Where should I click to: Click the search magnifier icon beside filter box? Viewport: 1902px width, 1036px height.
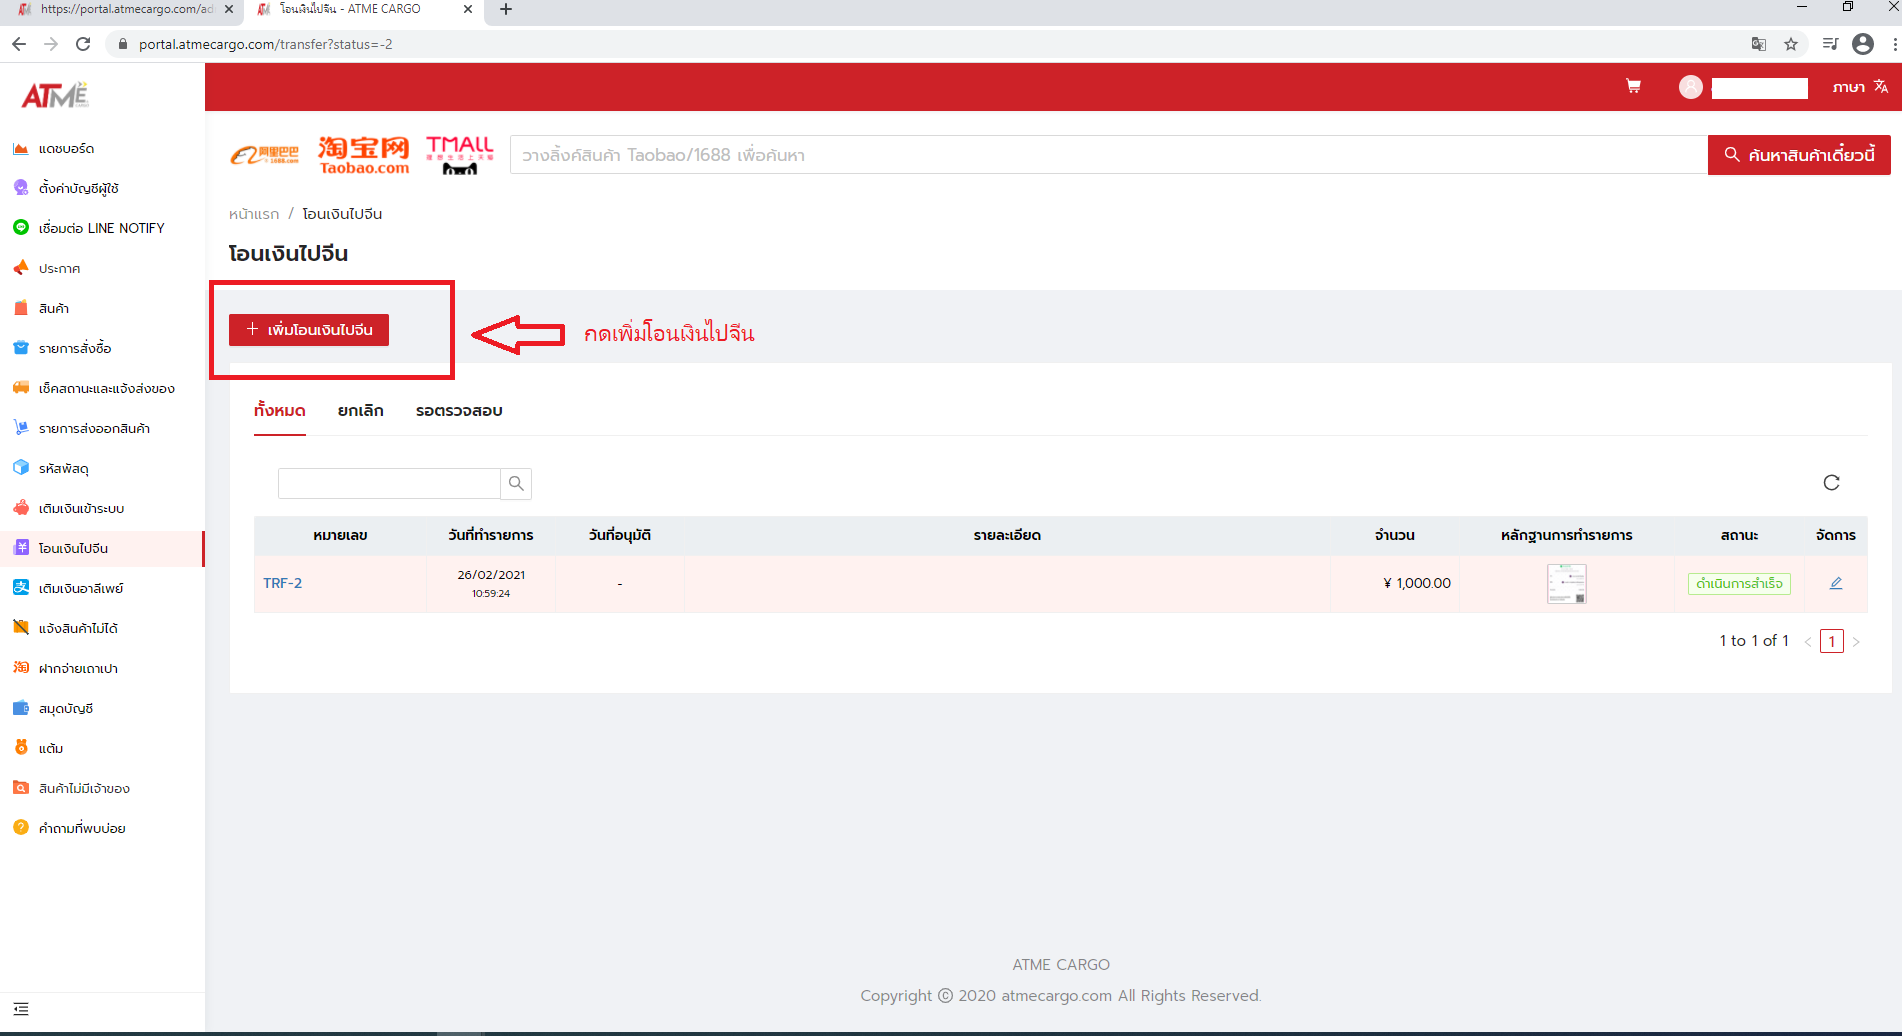point(516,484)
